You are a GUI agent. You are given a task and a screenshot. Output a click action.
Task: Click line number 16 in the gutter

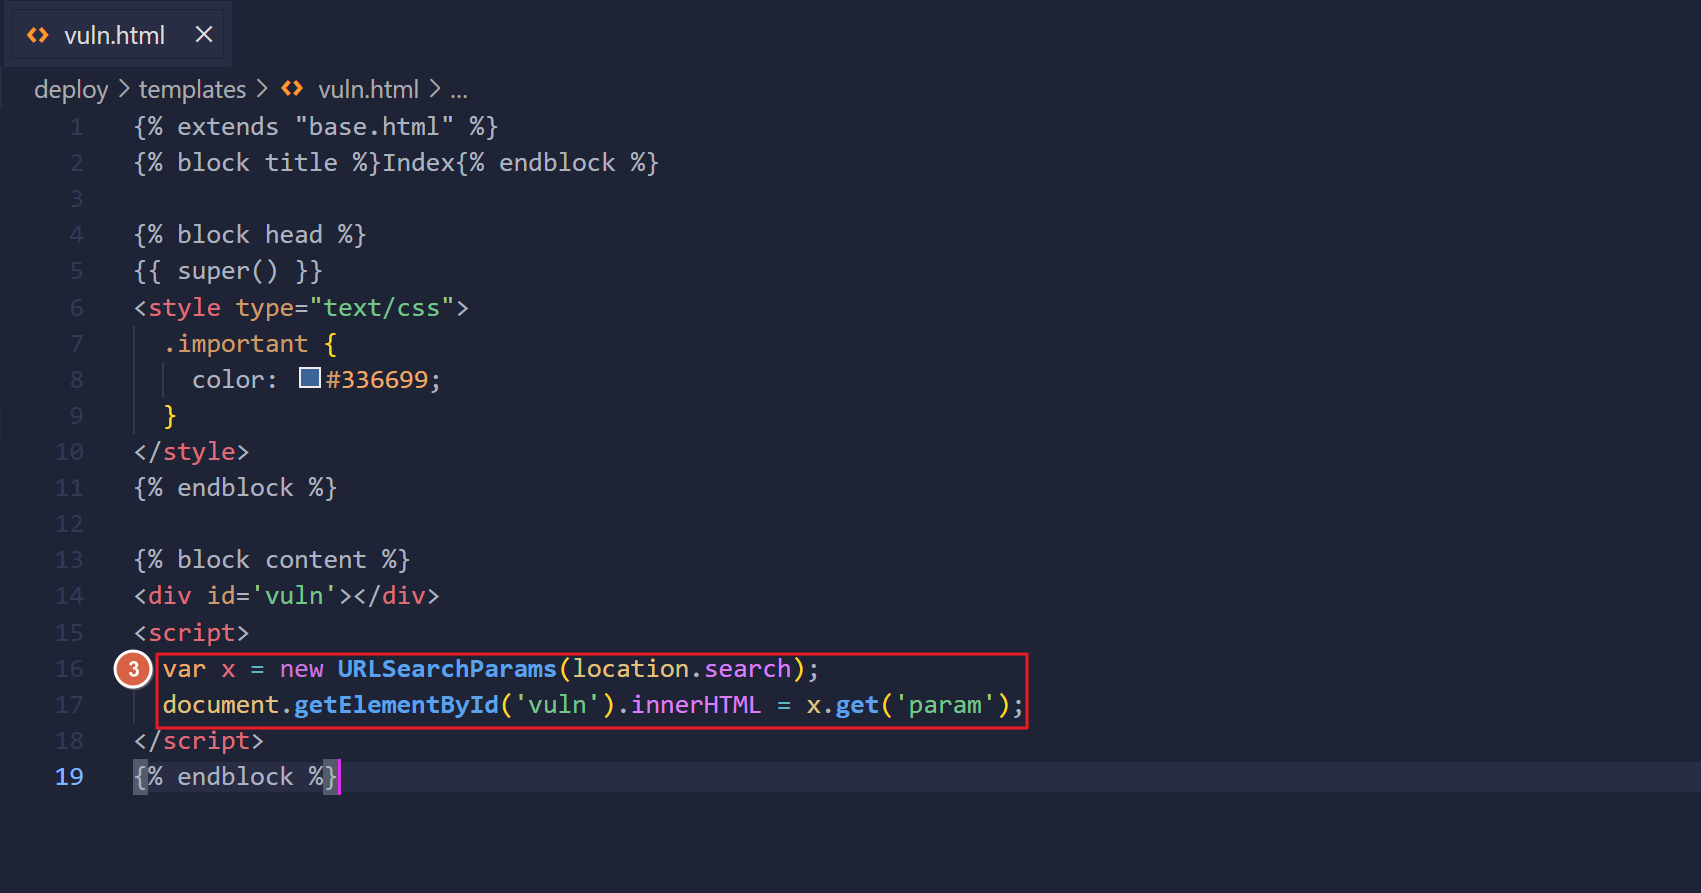(69, 669)
